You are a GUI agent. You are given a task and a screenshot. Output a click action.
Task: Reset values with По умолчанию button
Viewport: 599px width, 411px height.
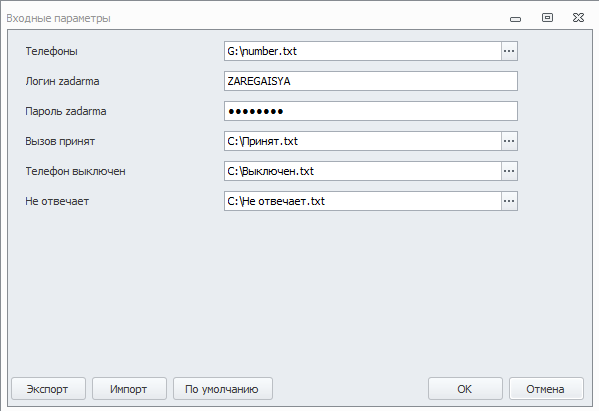(x=223, y=389)
